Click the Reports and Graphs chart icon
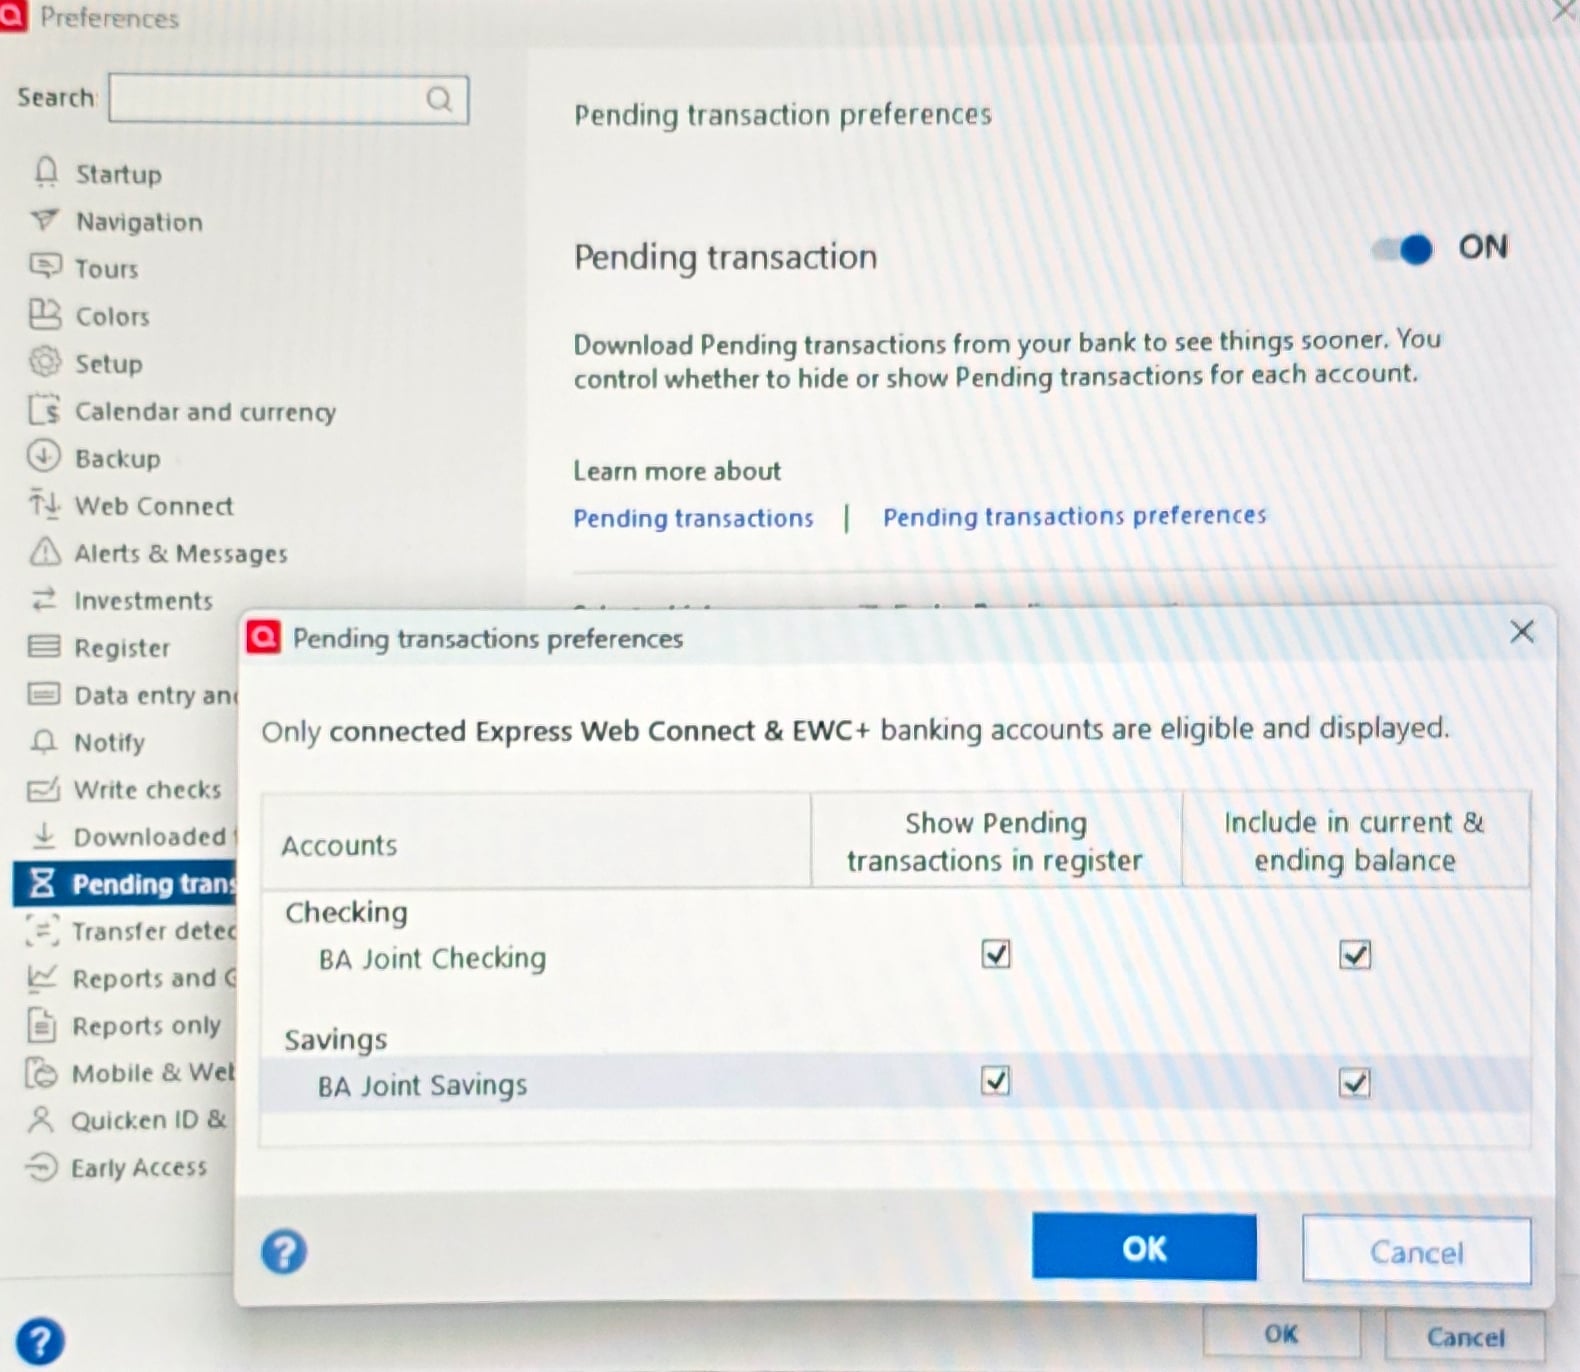Image resolution: width=1580 pixels, height=1372 pixels. (42, 977)
